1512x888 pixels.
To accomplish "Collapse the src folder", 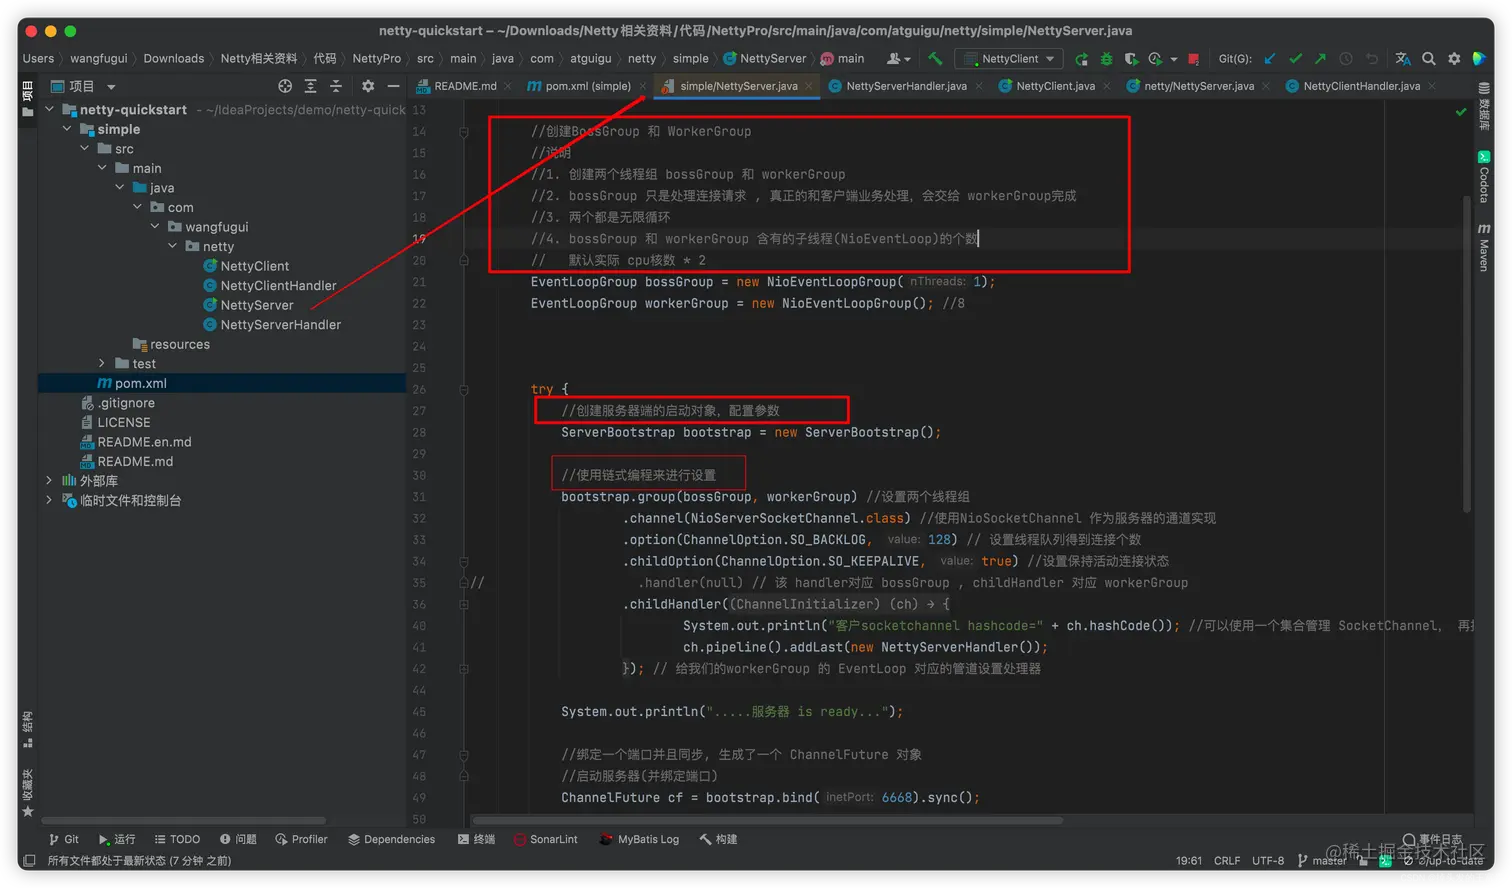I will 85,149.
